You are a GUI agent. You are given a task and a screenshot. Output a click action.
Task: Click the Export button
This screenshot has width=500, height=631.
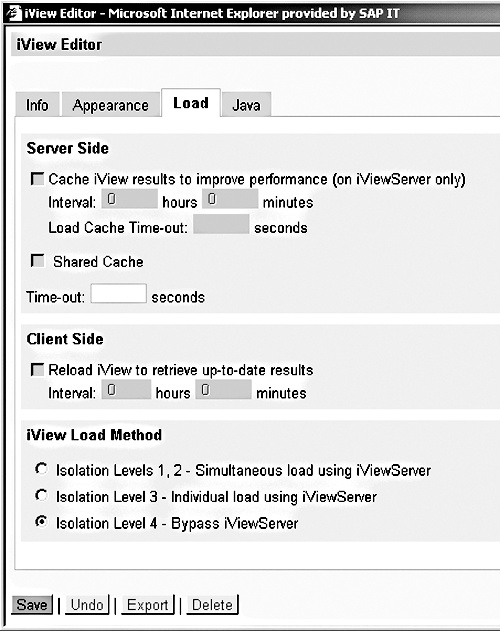point(148,604)
